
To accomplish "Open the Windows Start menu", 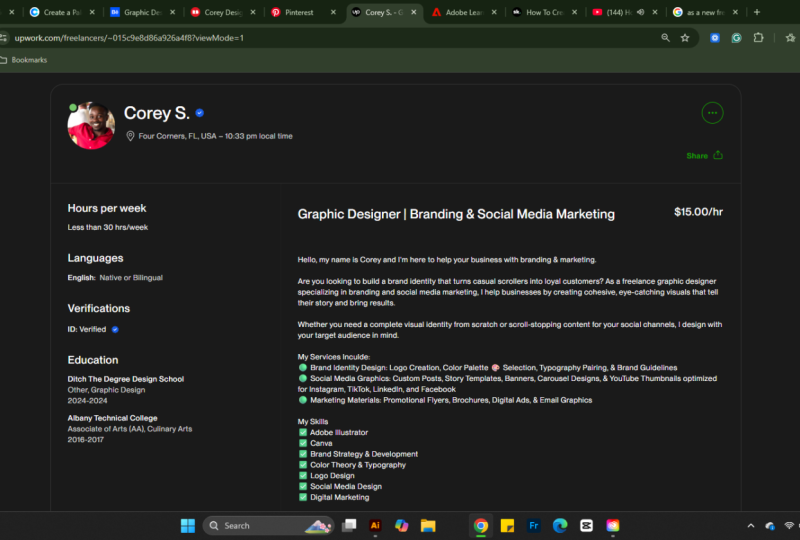I will pos(188,525).
